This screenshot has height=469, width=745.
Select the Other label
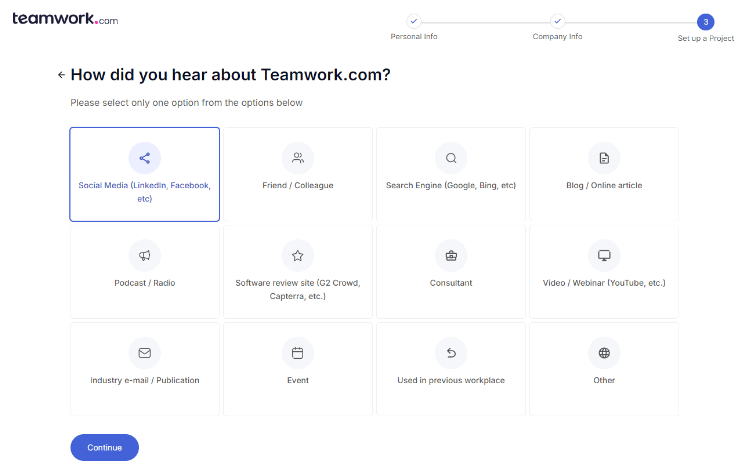click(x=604, y=380)
